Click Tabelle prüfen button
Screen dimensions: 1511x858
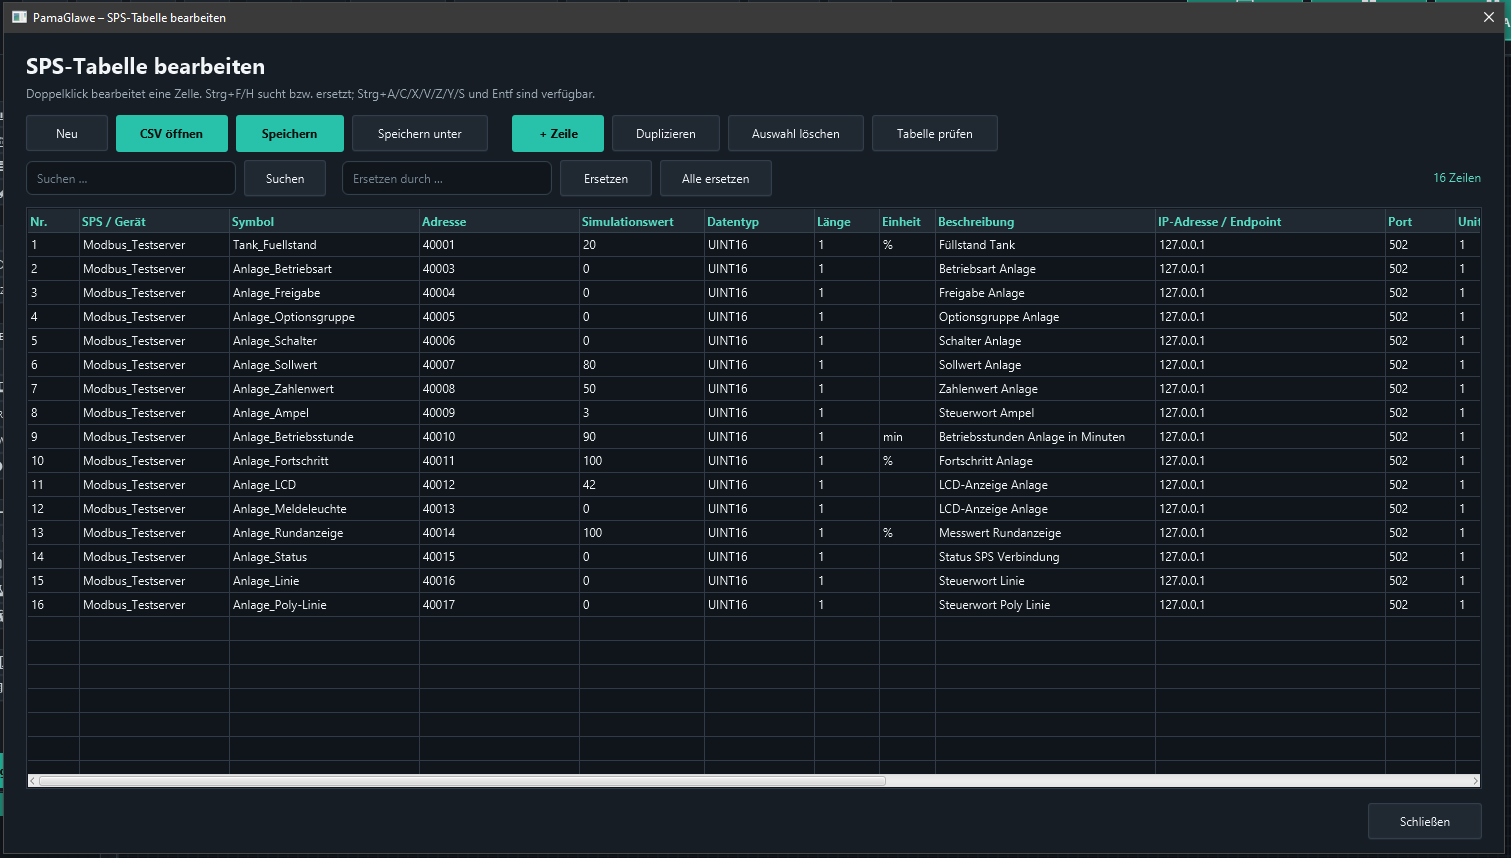tap(935, 133)
